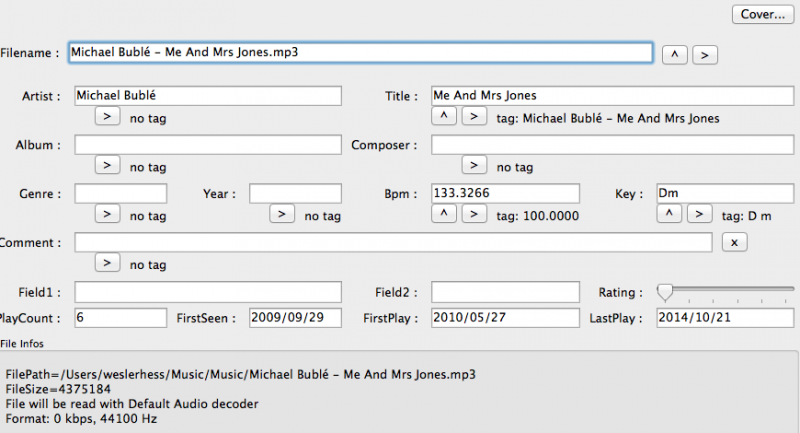Click the 'tag: 100.0000' Bpm text
The height and width of the screenshot is (433, 800).
[x=538, y=216]
